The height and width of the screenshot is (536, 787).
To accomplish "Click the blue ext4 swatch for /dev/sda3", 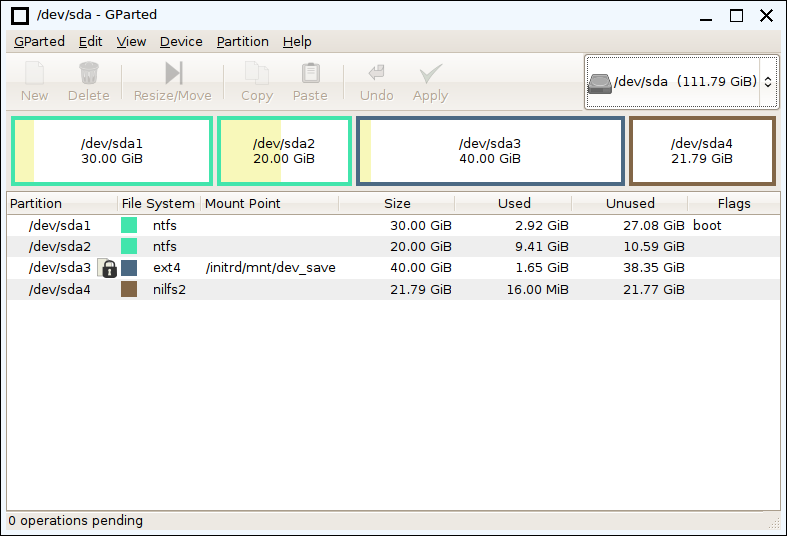I will (x=129, y=268).
